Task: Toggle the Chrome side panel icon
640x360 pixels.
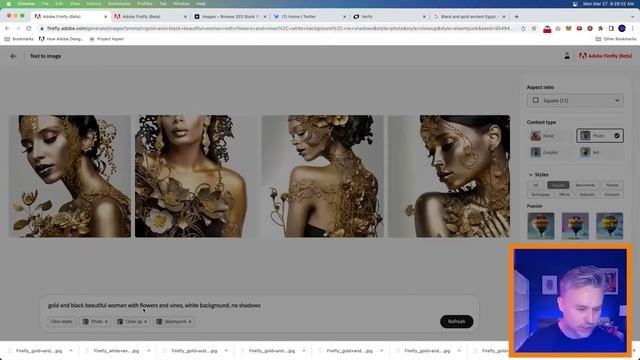Action: pos(611,29)
